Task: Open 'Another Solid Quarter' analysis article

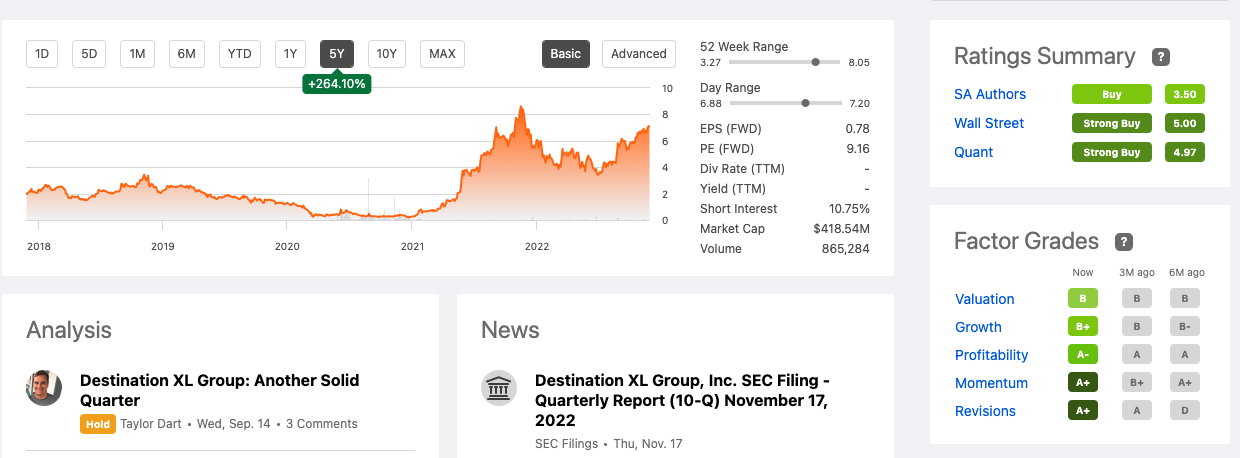Action: point(219,390)
